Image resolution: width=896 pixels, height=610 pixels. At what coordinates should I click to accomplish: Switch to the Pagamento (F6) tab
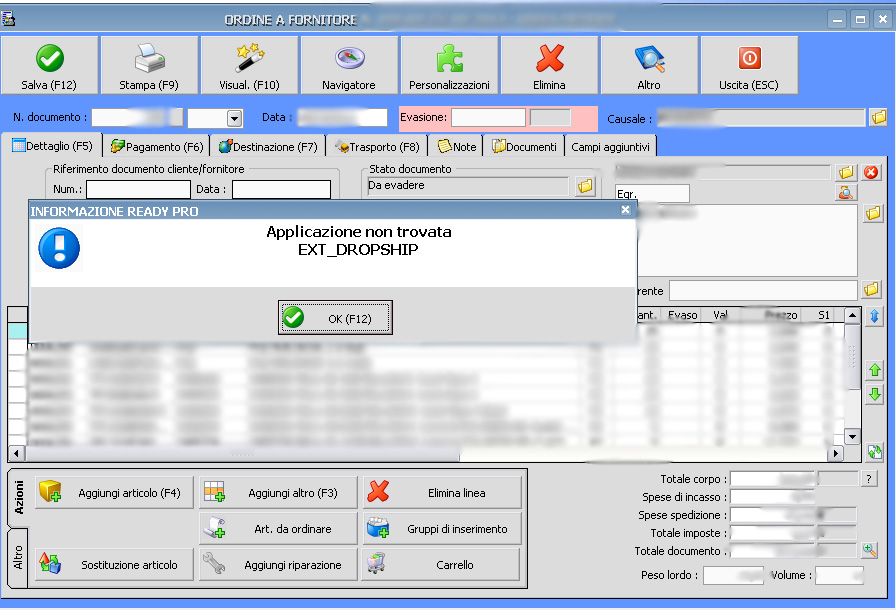157,147
